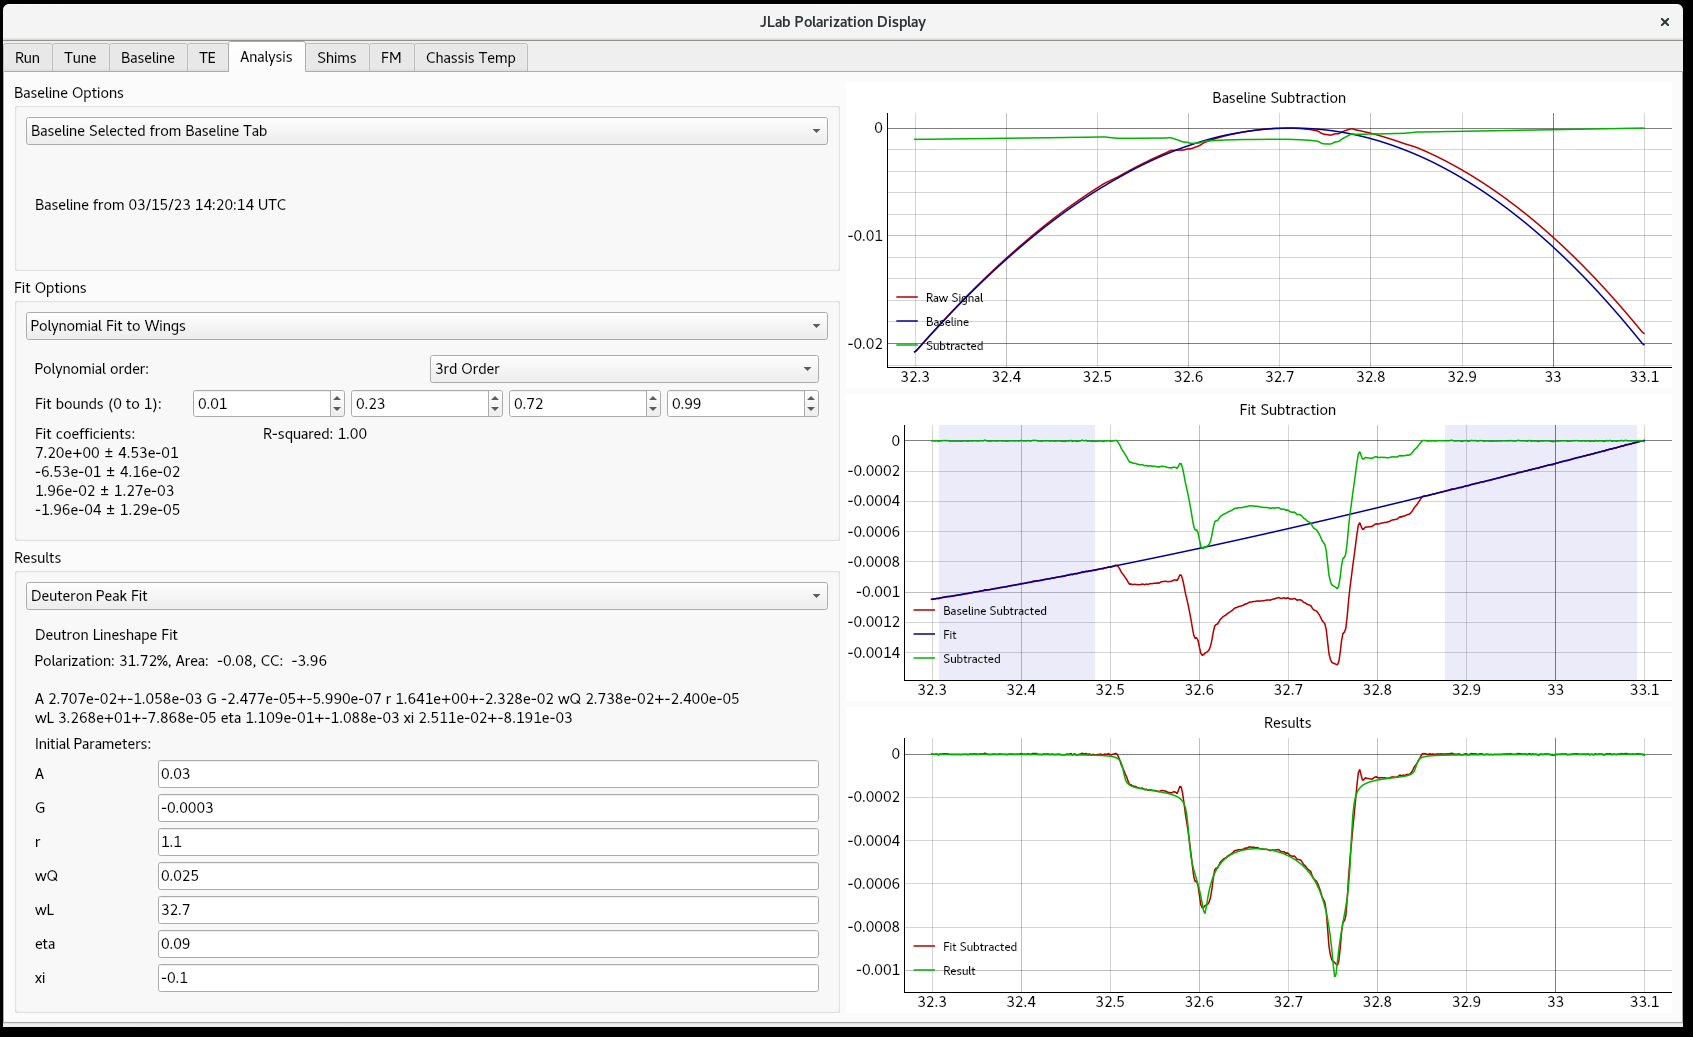
Task: Focus the wQ parameter text box
Action: pyautogui.click(x=488, y=876)
